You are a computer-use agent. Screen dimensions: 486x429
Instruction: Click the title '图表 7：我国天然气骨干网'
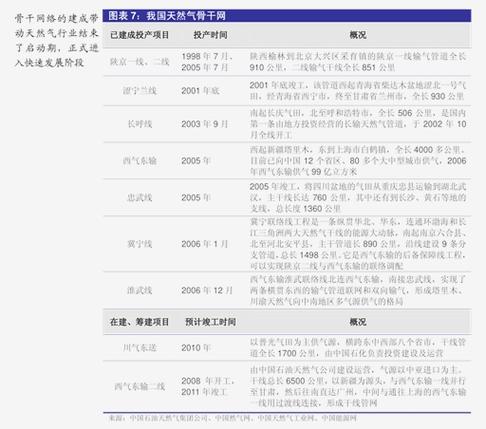point(167,16)
